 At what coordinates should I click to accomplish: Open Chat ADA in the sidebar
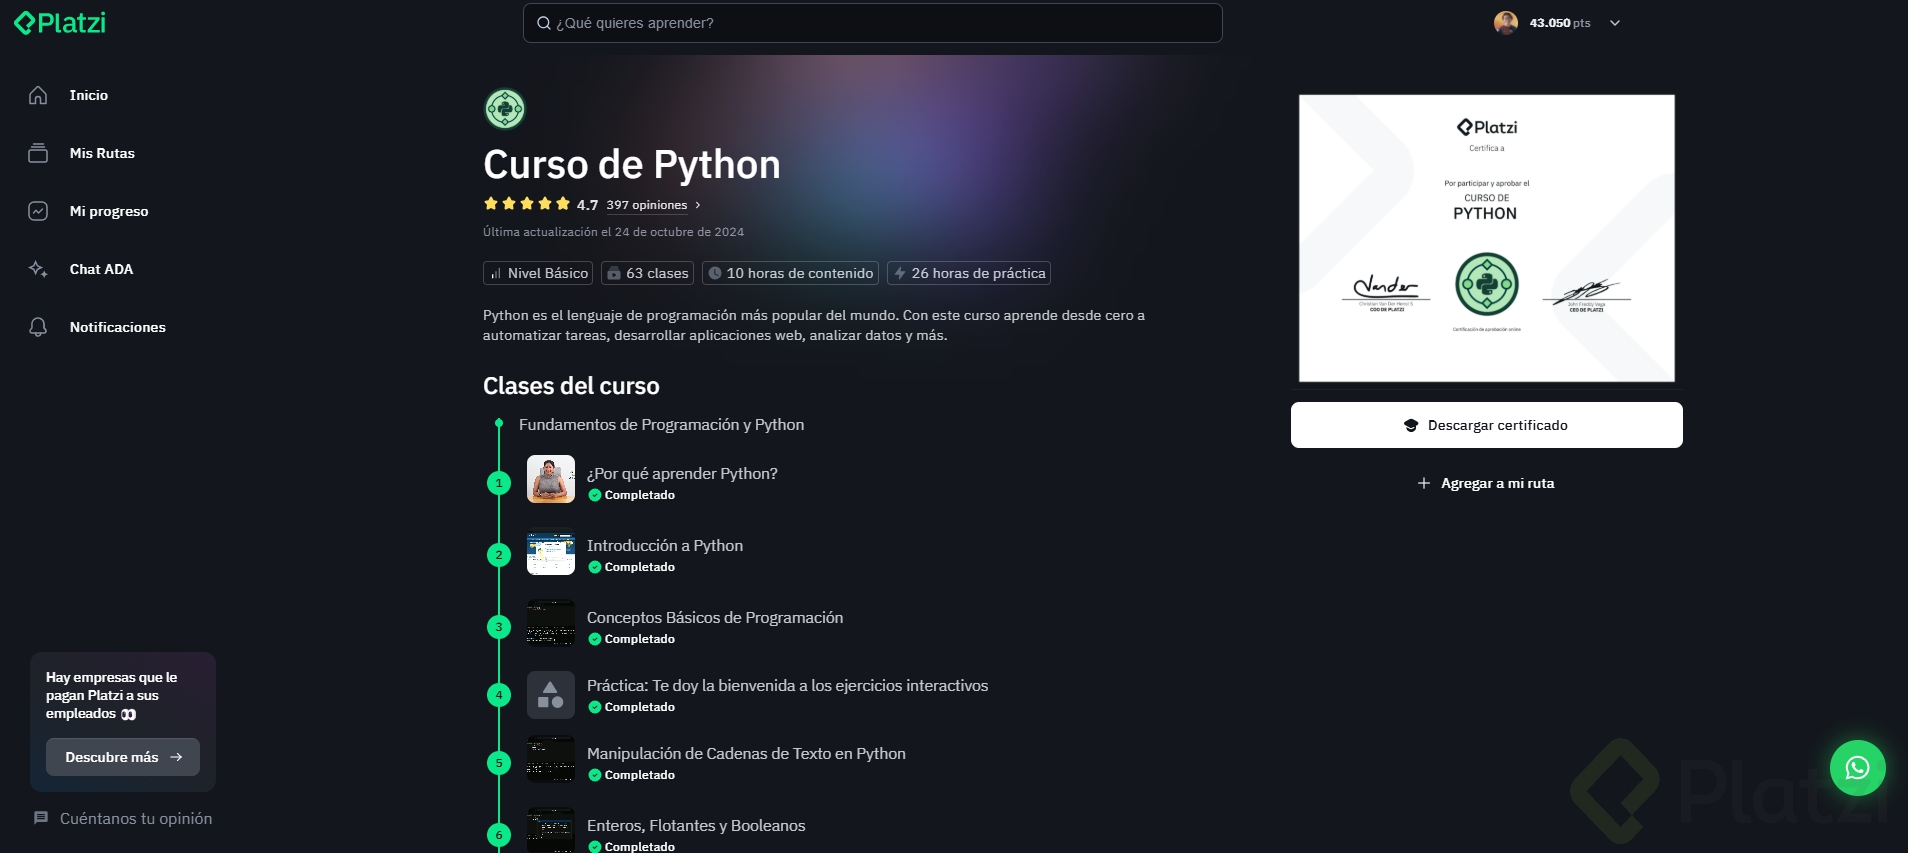101,269
